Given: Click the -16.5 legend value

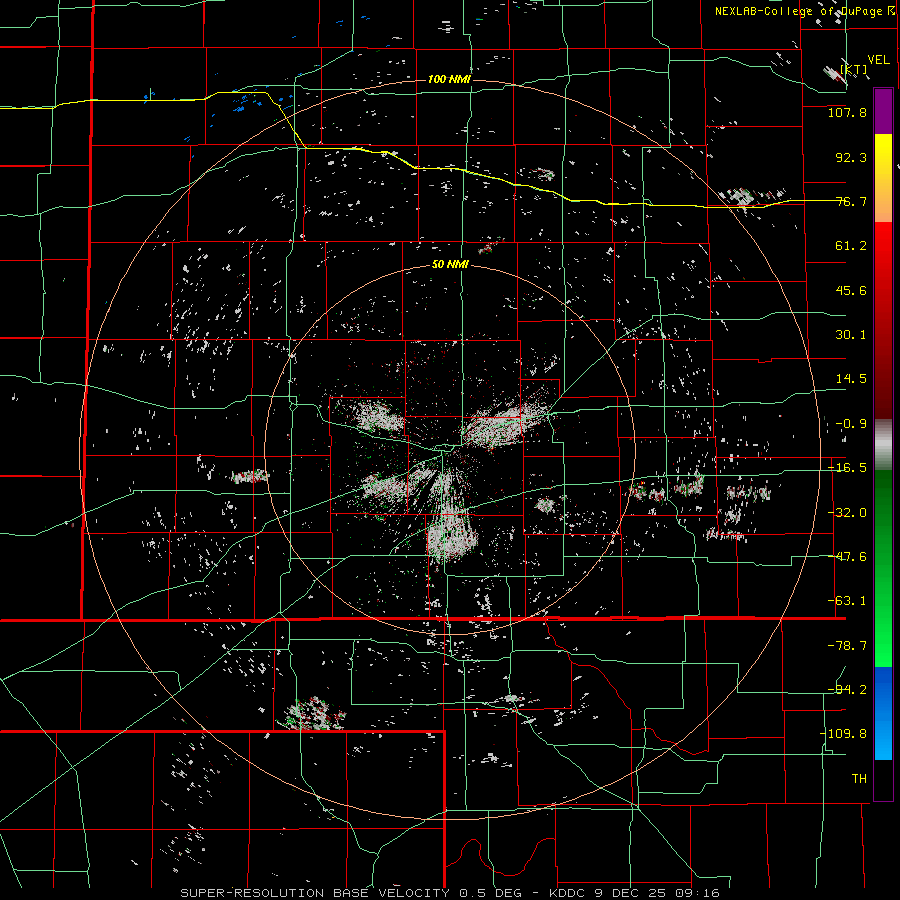Looking at the screenshot, I should point(847,468).
